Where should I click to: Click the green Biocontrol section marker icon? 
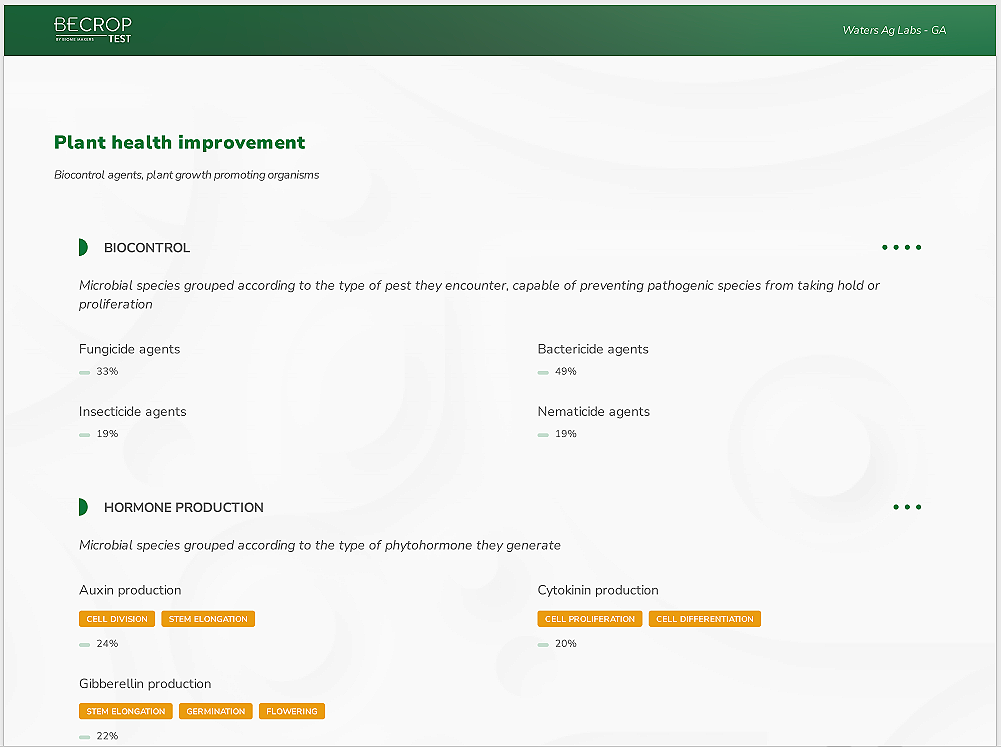[83, 247]
